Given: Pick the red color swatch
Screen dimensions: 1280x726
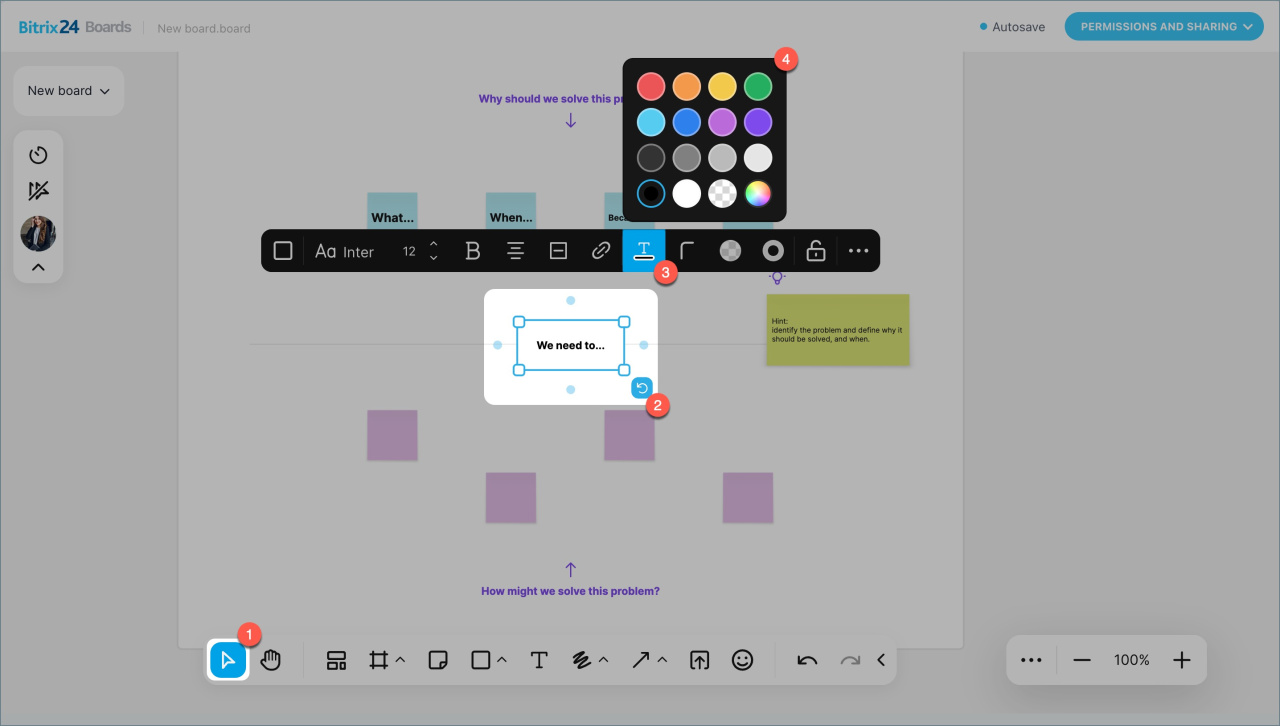Looking at the screenshot, I should 651,86.
